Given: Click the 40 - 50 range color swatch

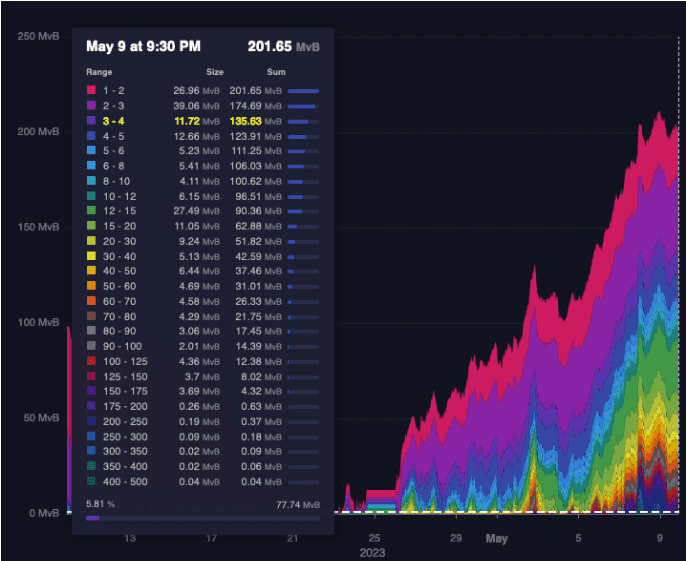Looking at the screenshot, I should 91,270.
